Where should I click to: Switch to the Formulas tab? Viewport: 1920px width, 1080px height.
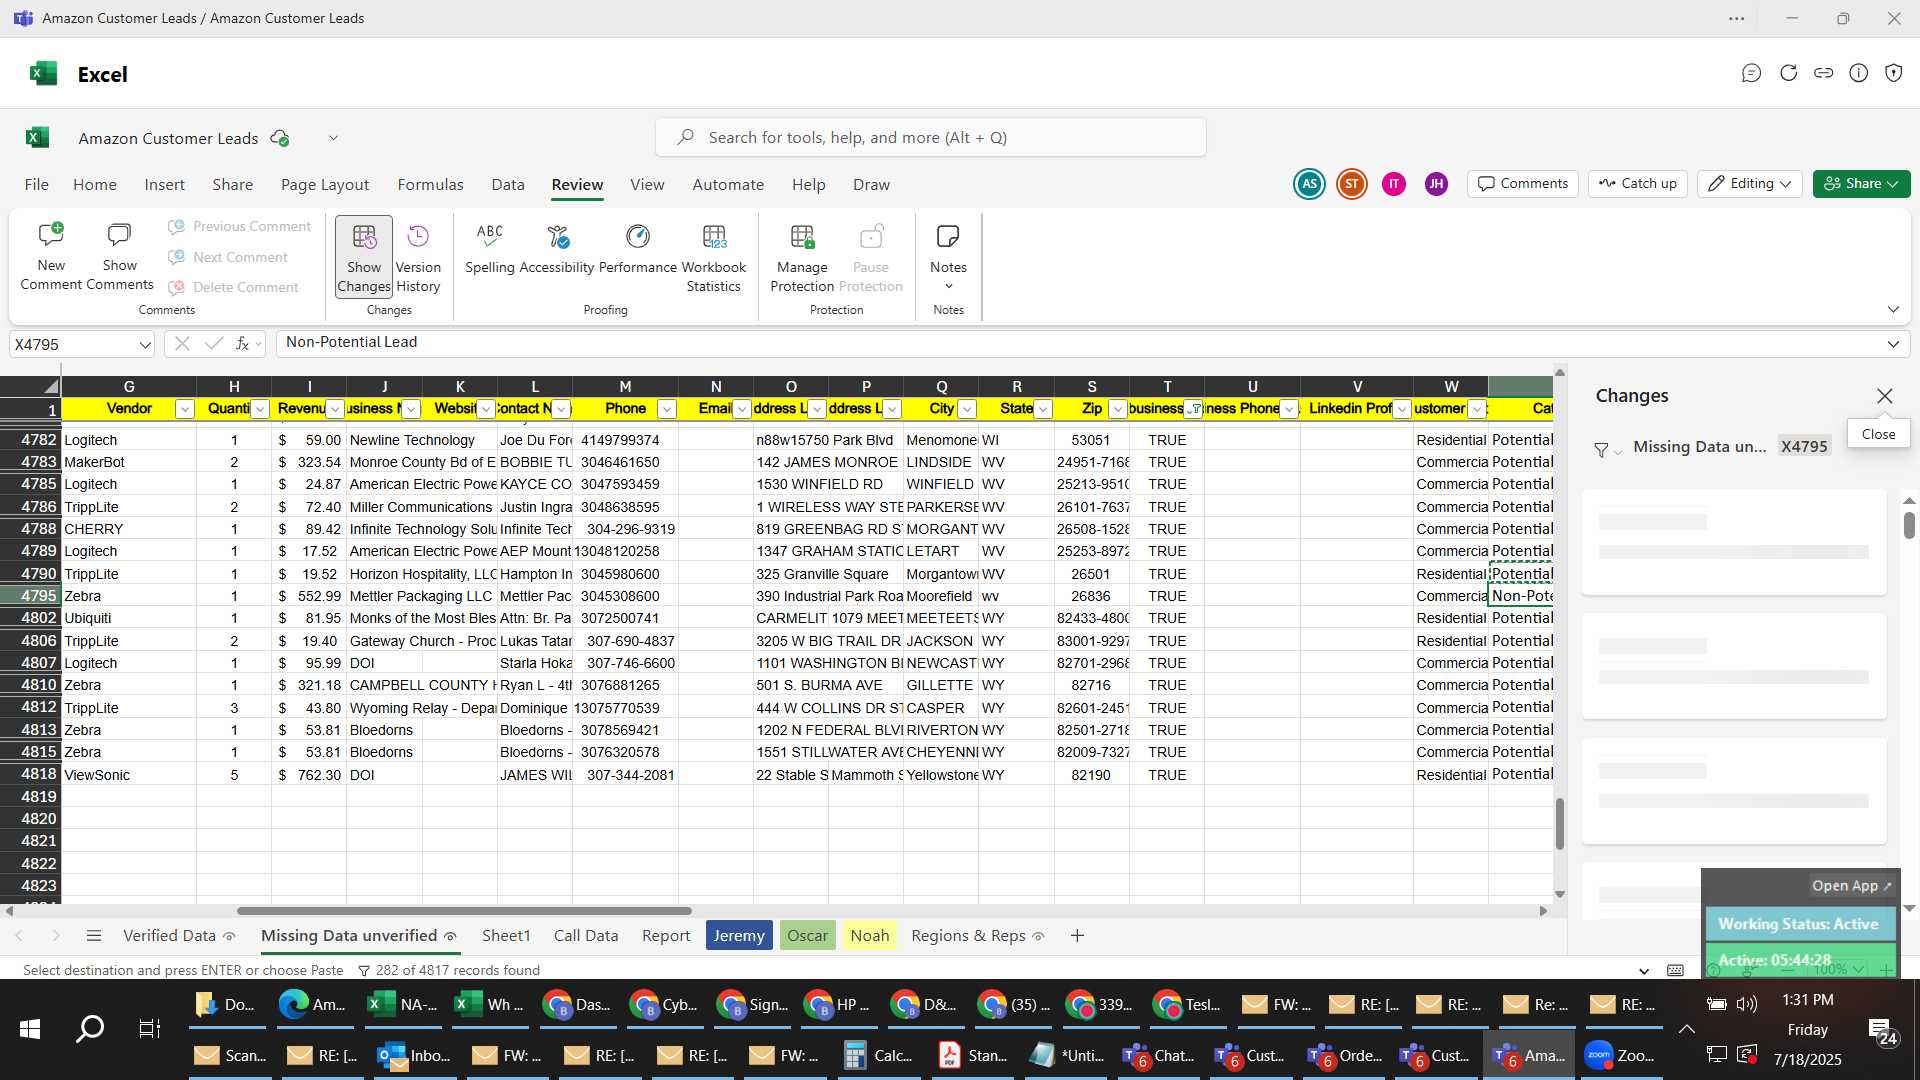(430, 184)
